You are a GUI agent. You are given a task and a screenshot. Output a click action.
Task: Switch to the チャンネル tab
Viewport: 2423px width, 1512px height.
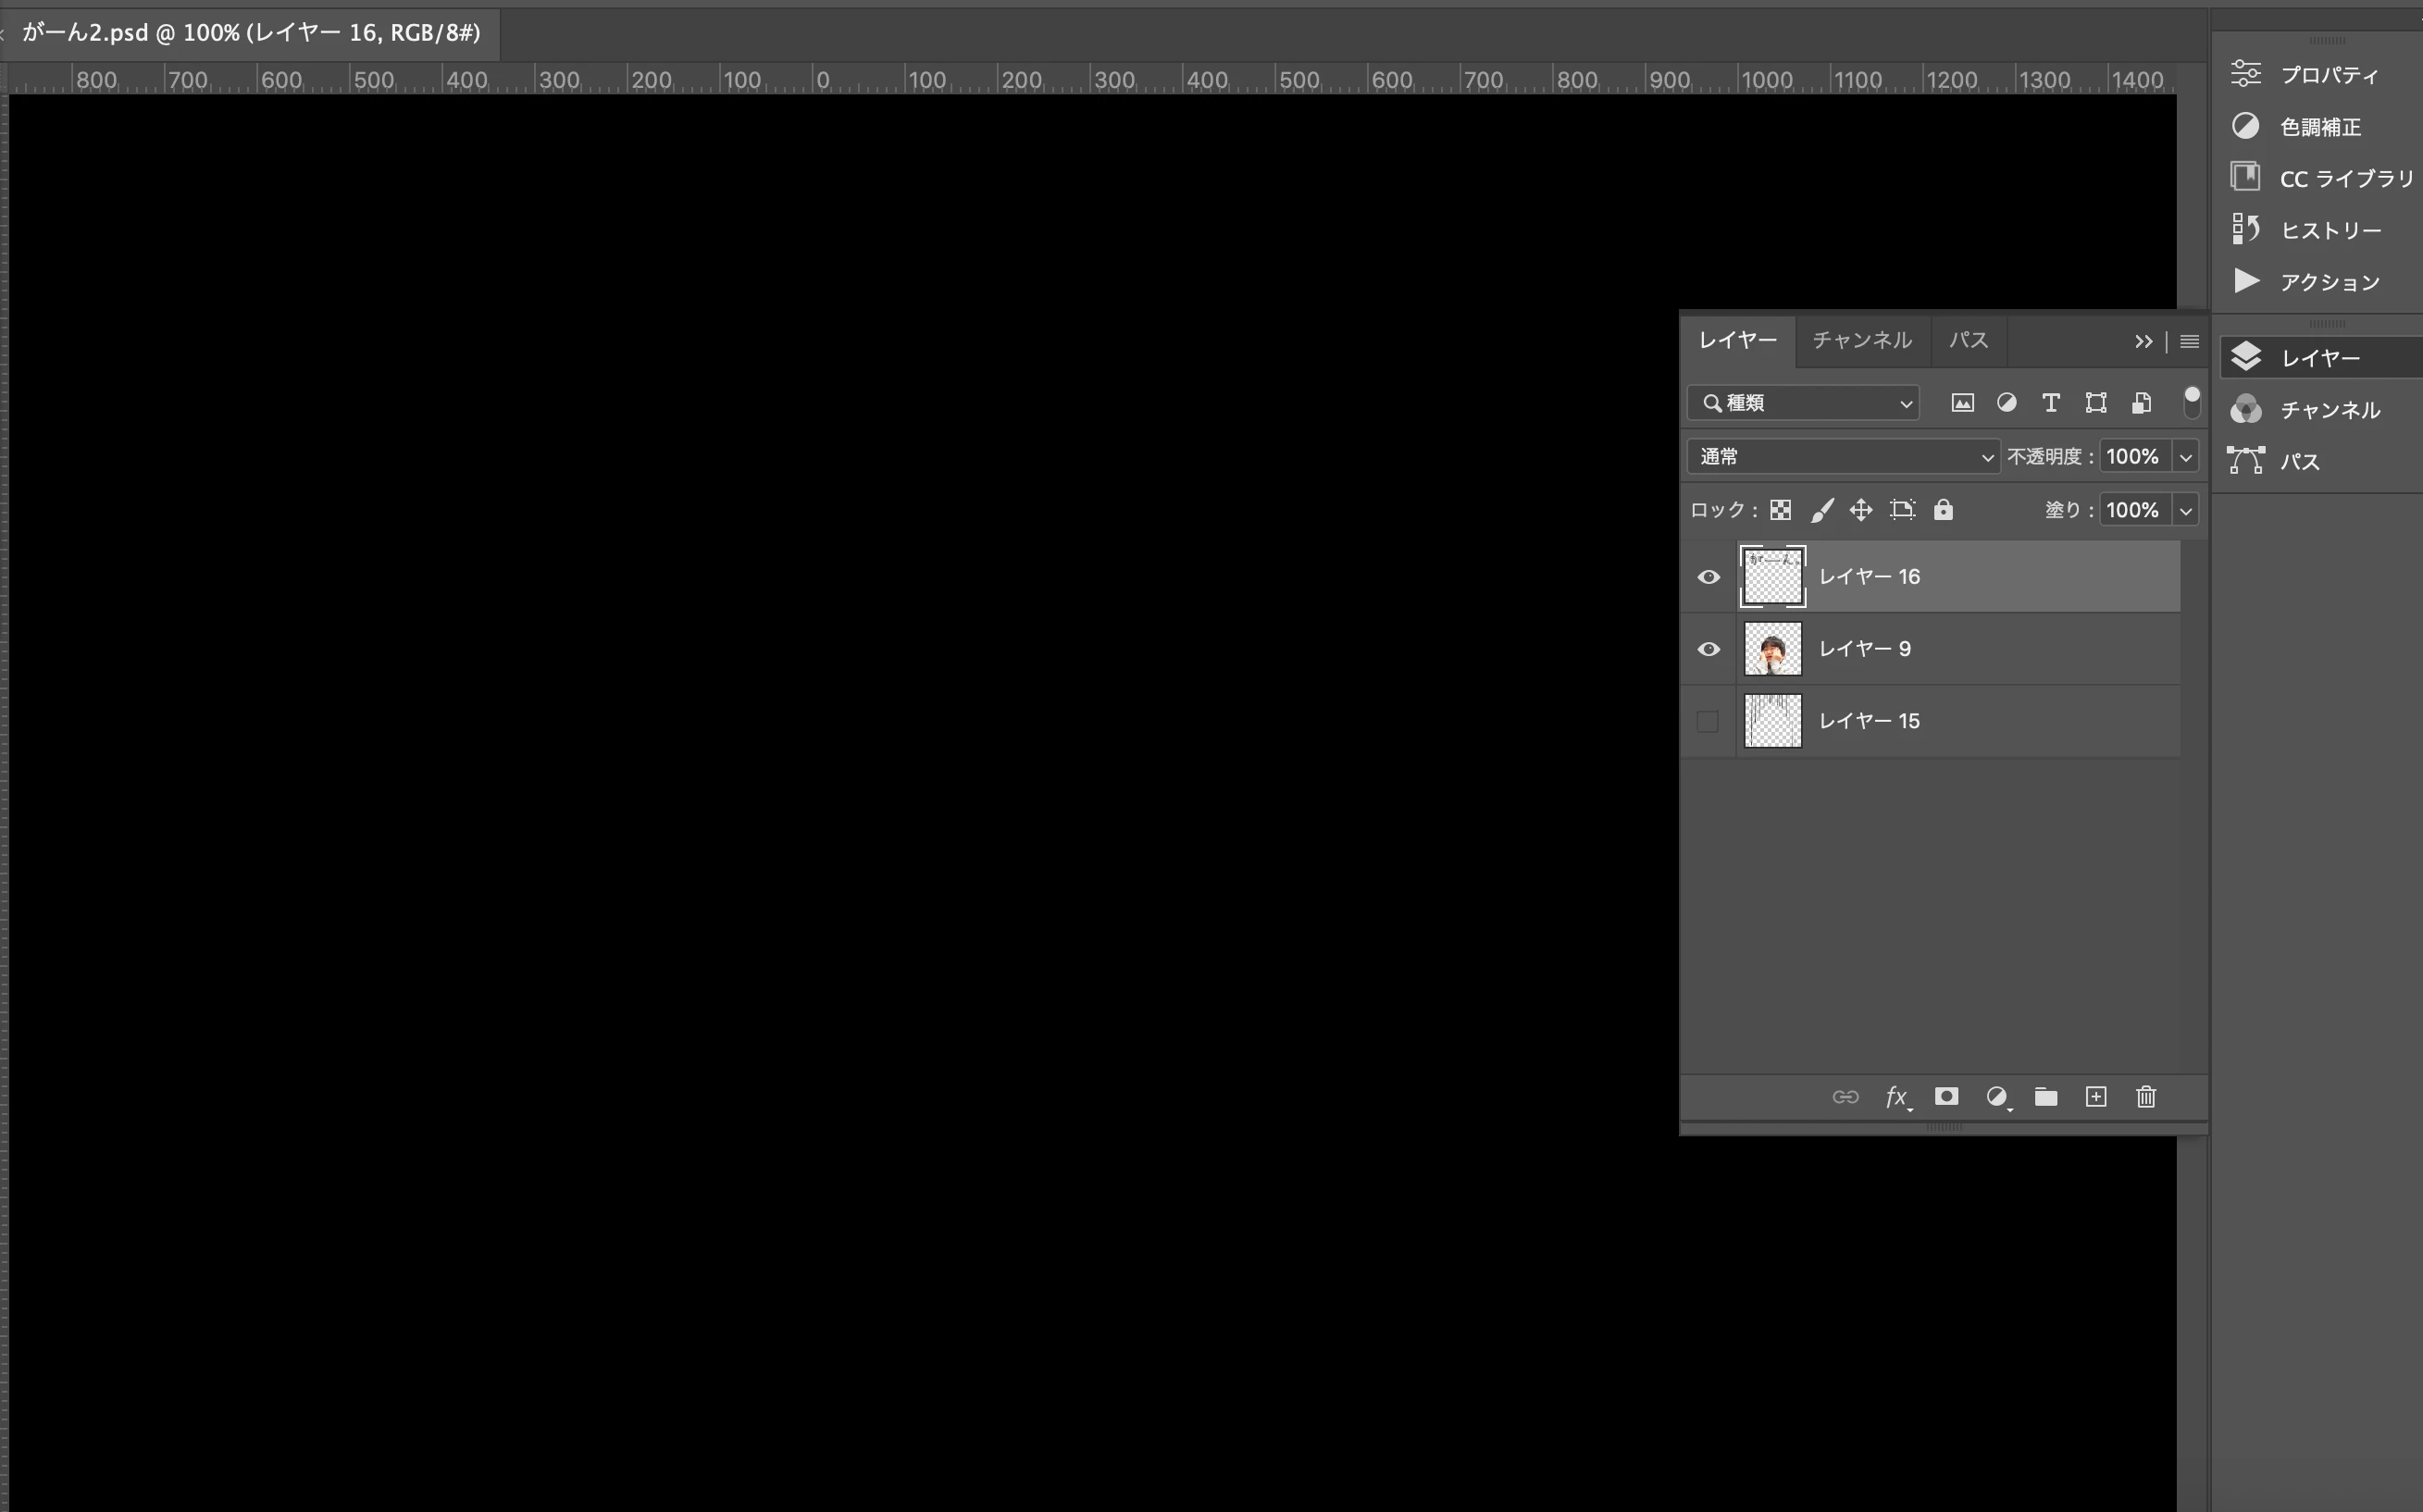pyautogui.click(x=1861, y=340)
